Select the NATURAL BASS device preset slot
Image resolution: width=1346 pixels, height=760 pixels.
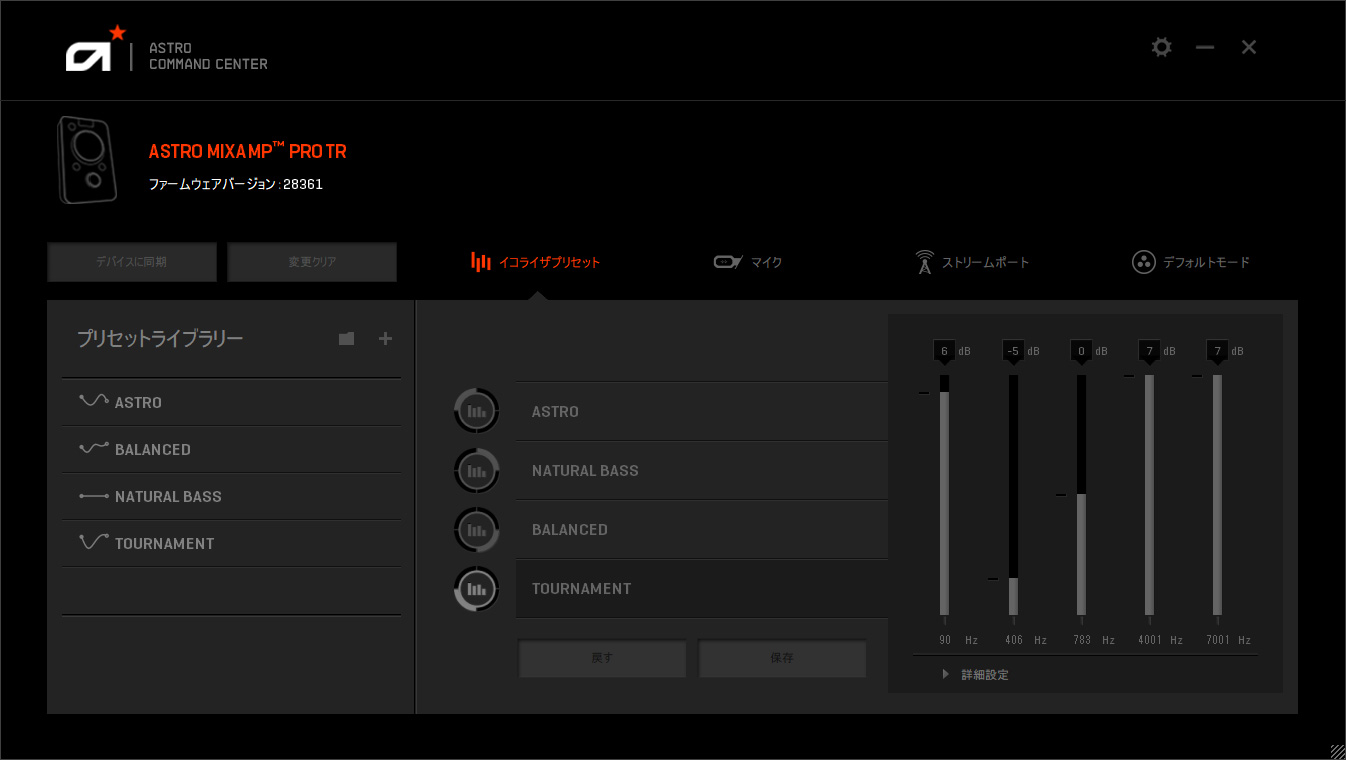click(702, 470)
